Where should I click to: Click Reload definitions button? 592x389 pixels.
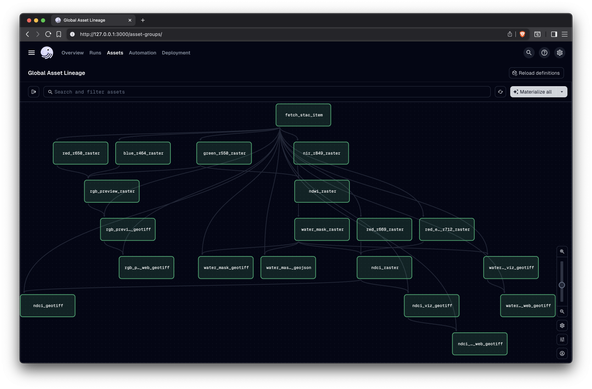536,73
